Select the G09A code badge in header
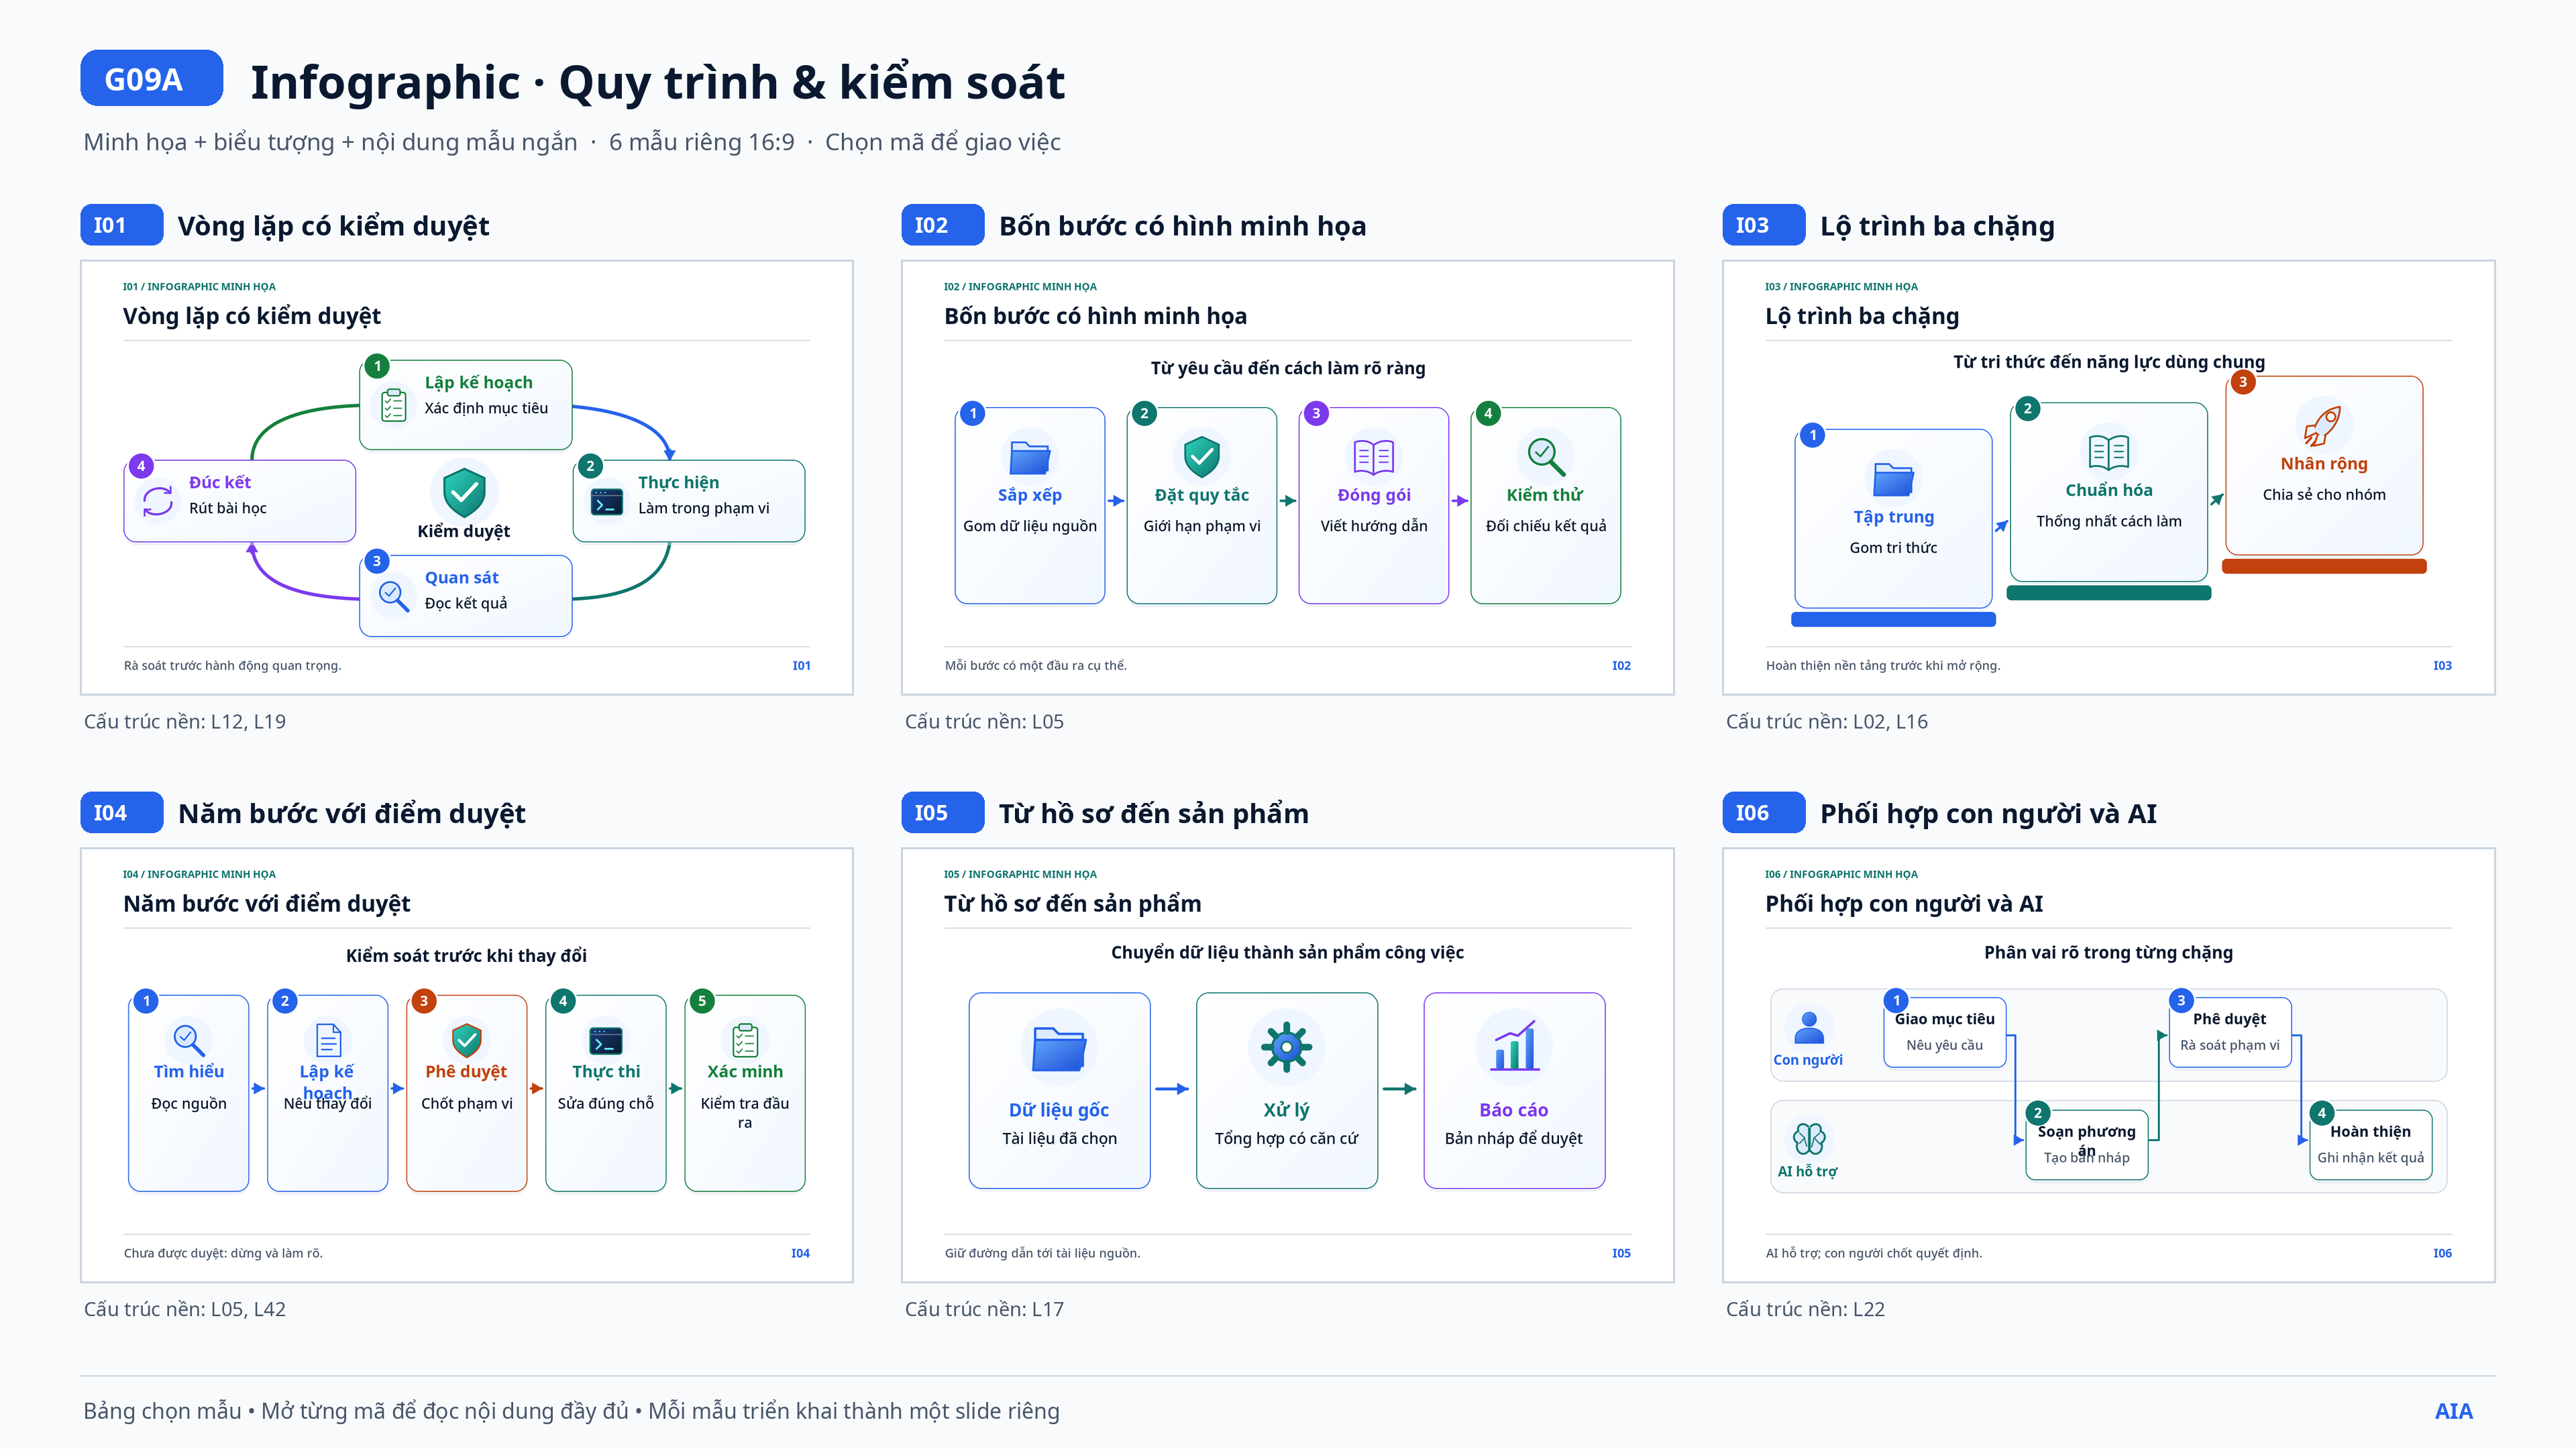 [x=151, y=78]
